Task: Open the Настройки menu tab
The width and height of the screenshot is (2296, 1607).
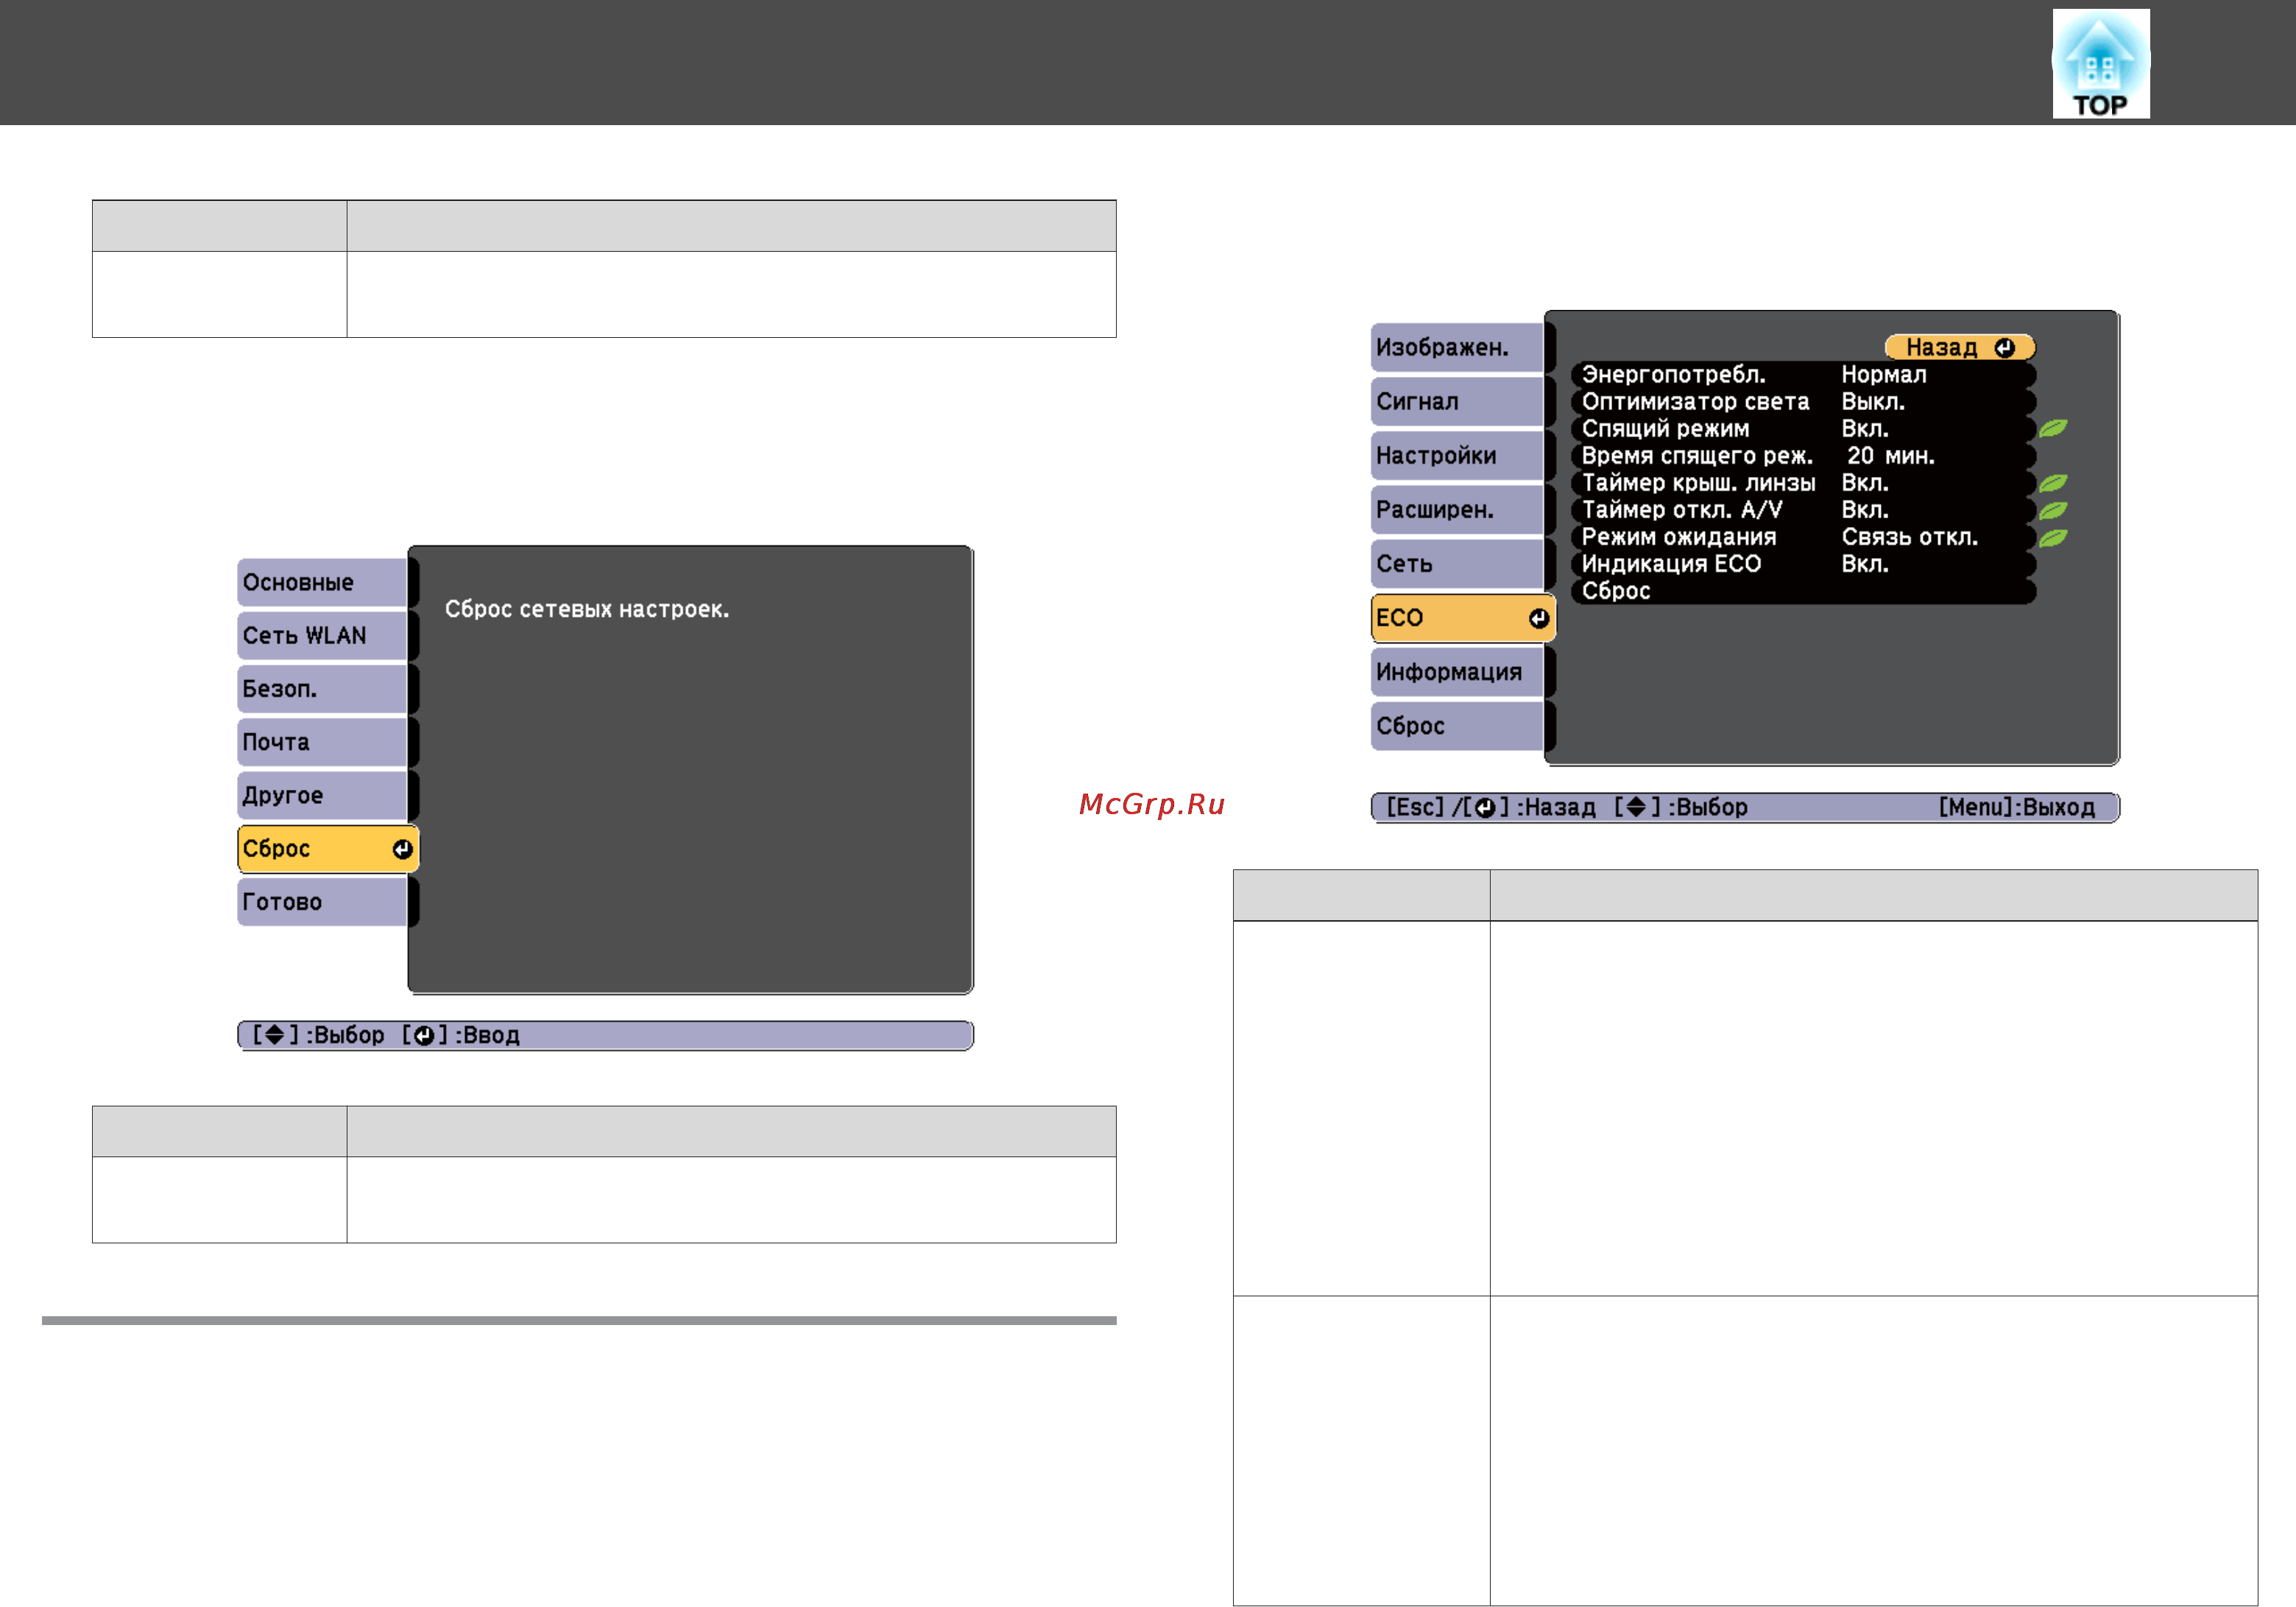Action: pyautogui.click(x=1458, y=455)
